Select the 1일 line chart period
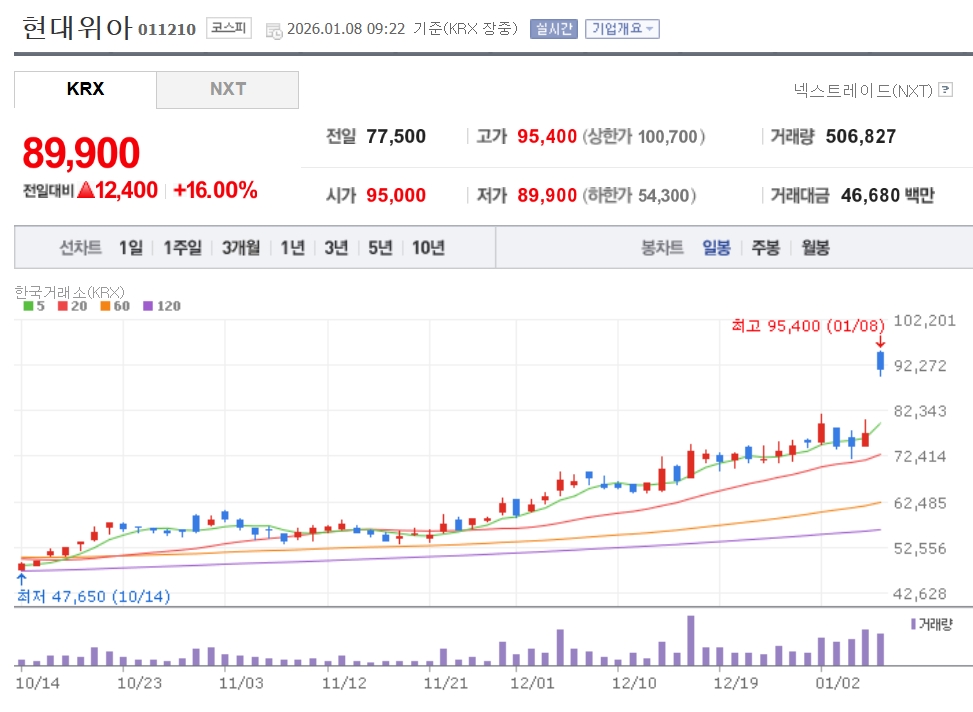This screenshot has width=973, height=712. 130,248
